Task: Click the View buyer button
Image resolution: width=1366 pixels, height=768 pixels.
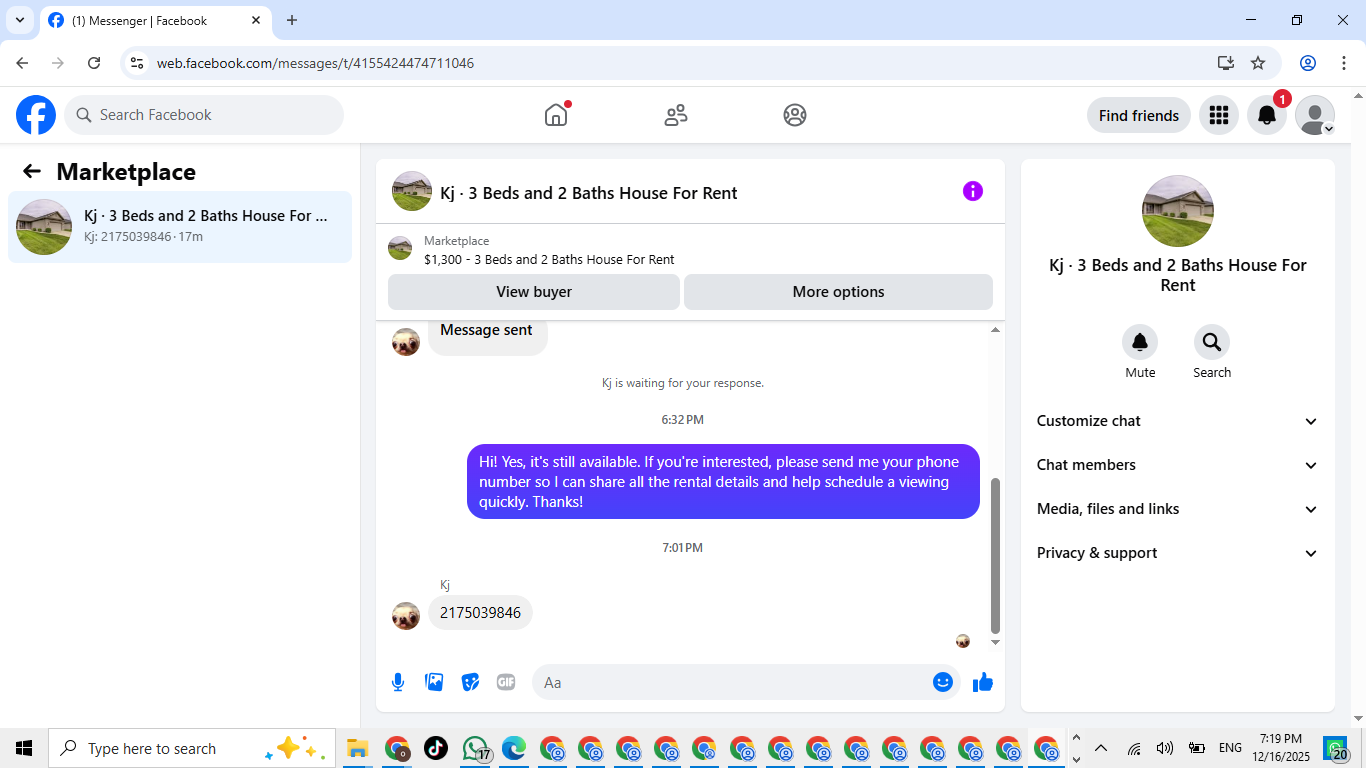Action: [x=534, y=292]
